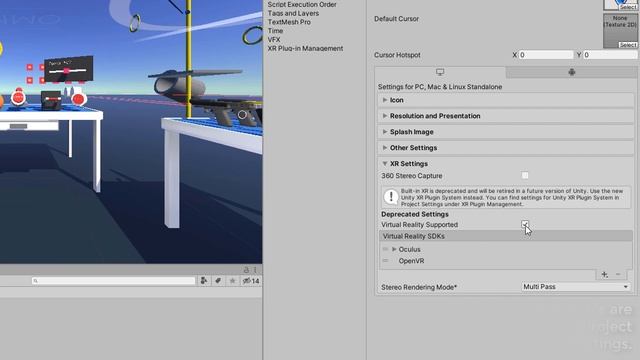This screenshot has width=640, height=360.
Task: Expand the Icon section
Action: pos(506,100)
